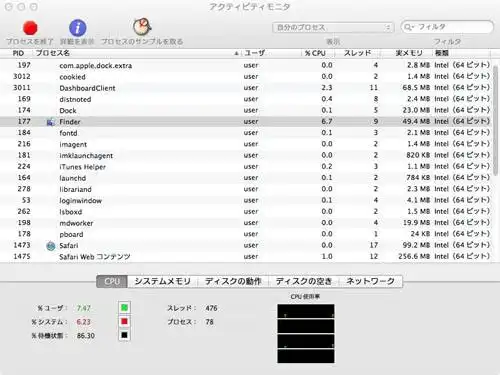Viewport: 500px width, 375px height.
Task: Switch to the ディスクの動作 tab
Action: [233, 281]
